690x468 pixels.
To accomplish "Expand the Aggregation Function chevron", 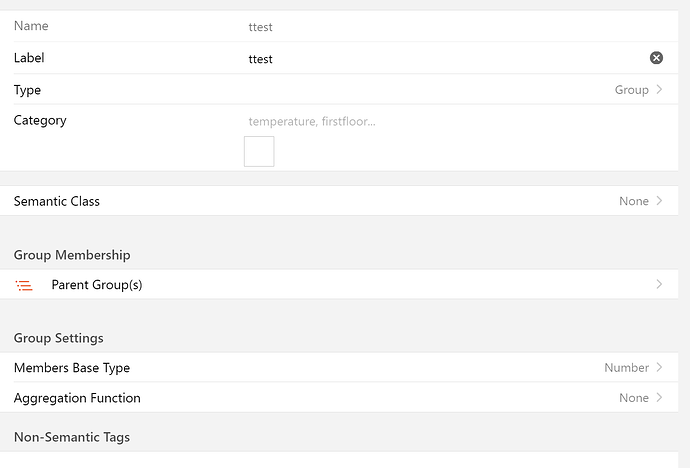I will (x=659, y=398).
